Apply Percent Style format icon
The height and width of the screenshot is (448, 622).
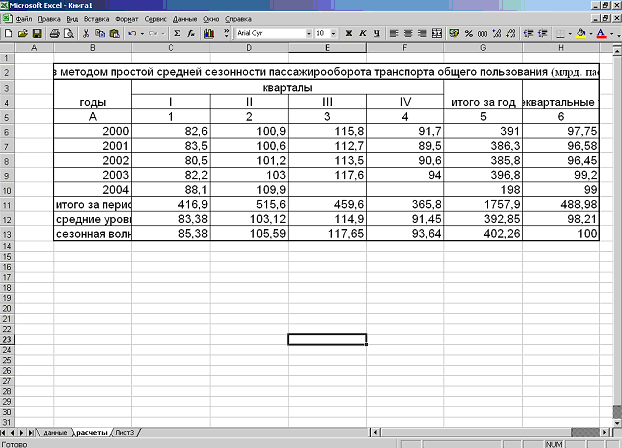[469, 33]
